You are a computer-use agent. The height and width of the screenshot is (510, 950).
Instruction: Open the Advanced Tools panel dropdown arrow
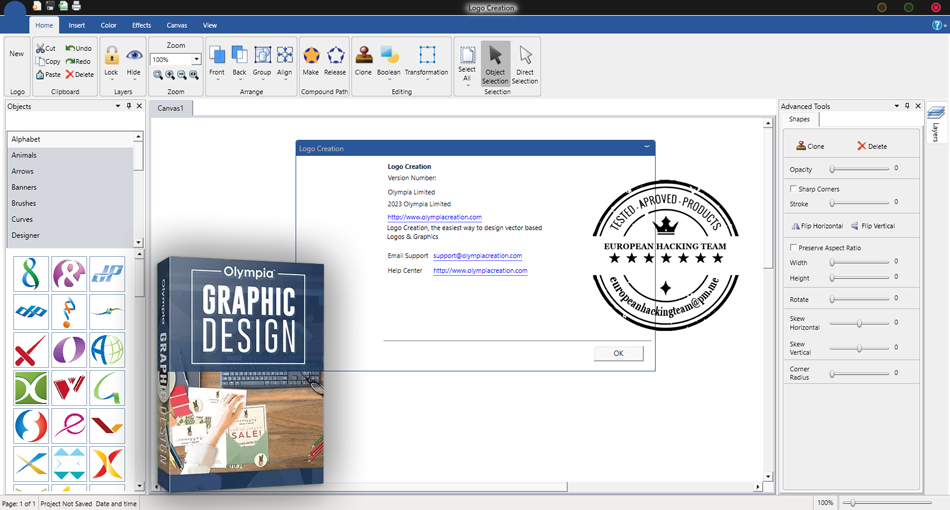[x=897, y=106]
